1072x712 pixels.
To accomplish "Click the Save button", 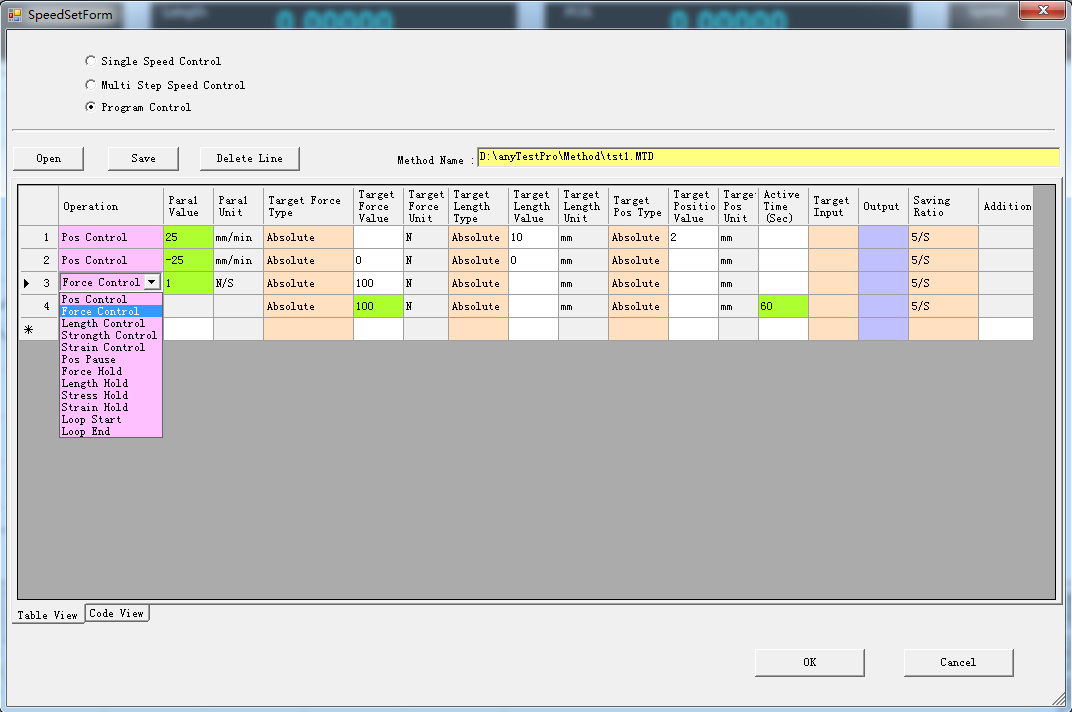I will [143, 159].
